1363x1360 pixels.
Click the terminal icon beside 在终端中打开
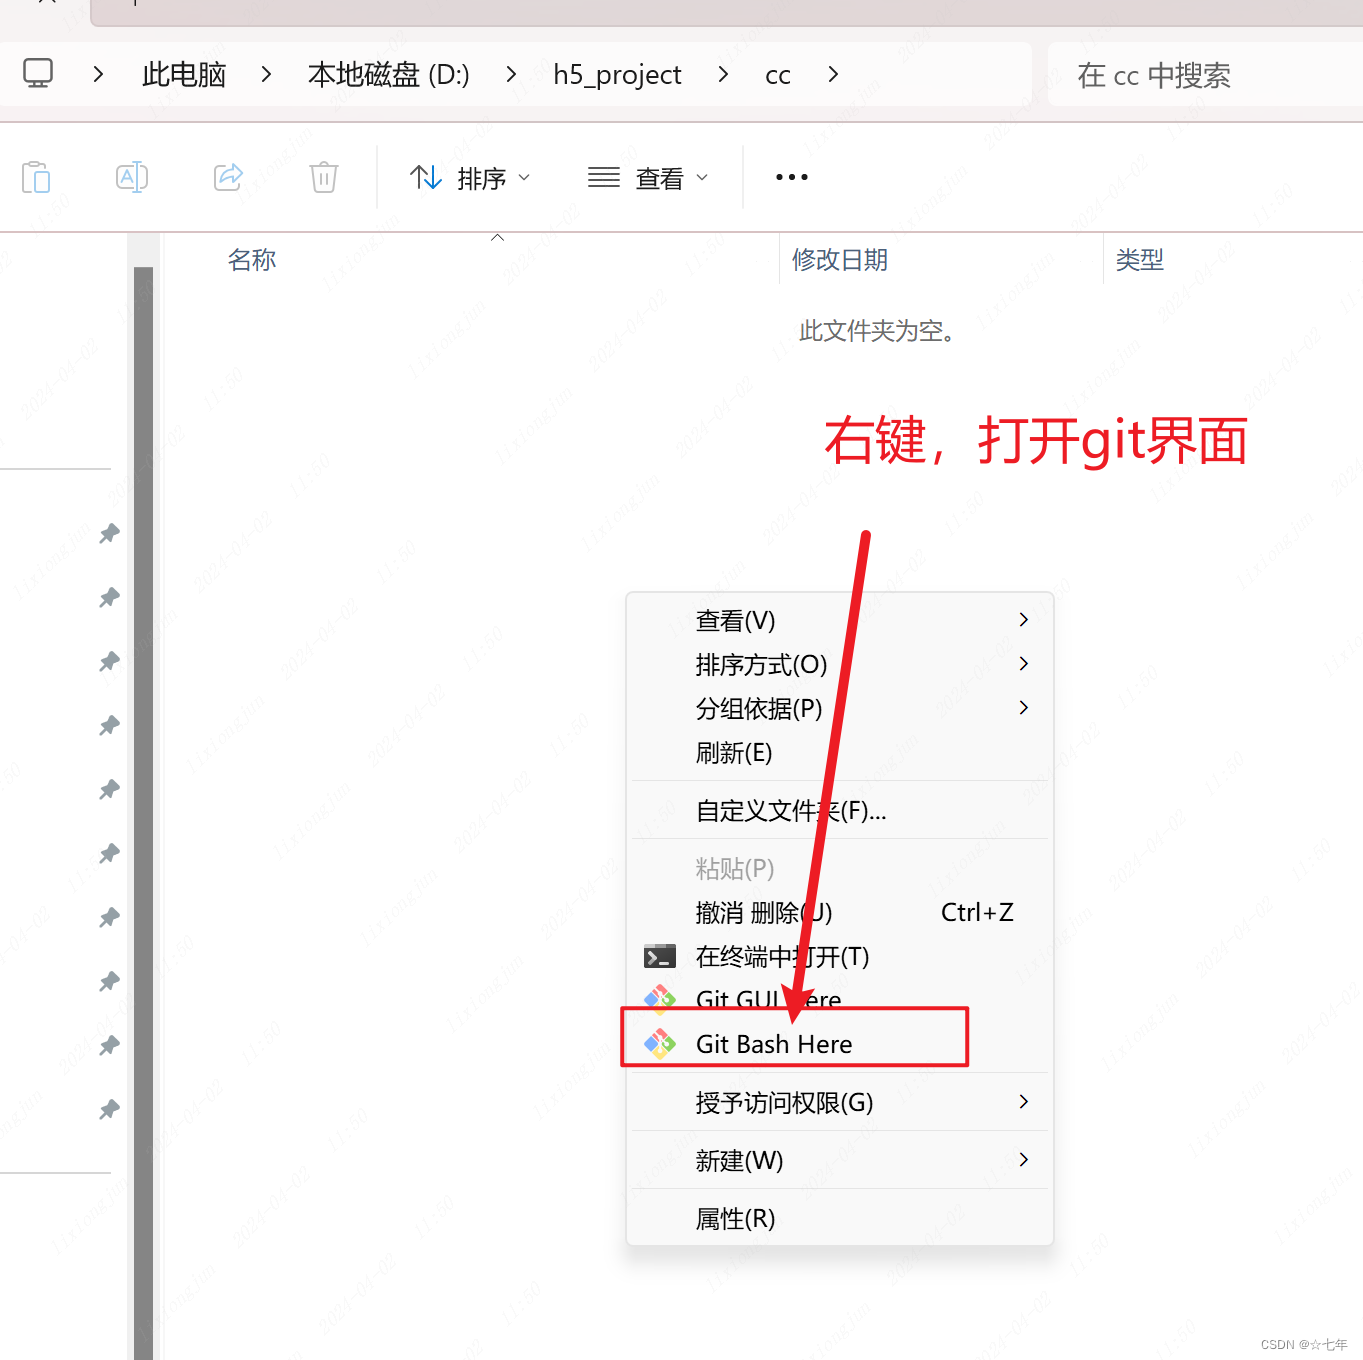[x=660, y=957]
